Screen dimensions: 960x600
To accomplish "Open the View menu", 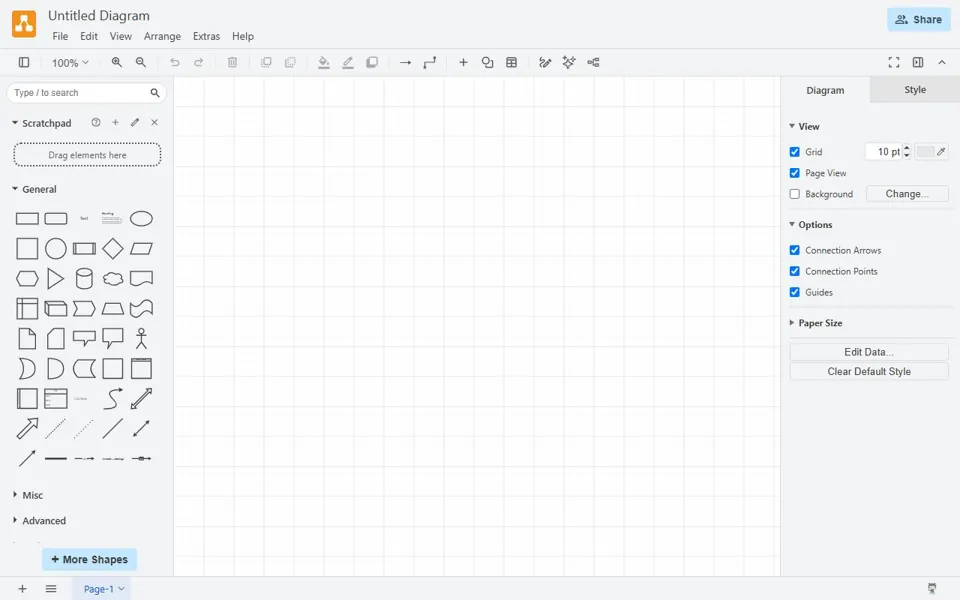I will 121,36.
